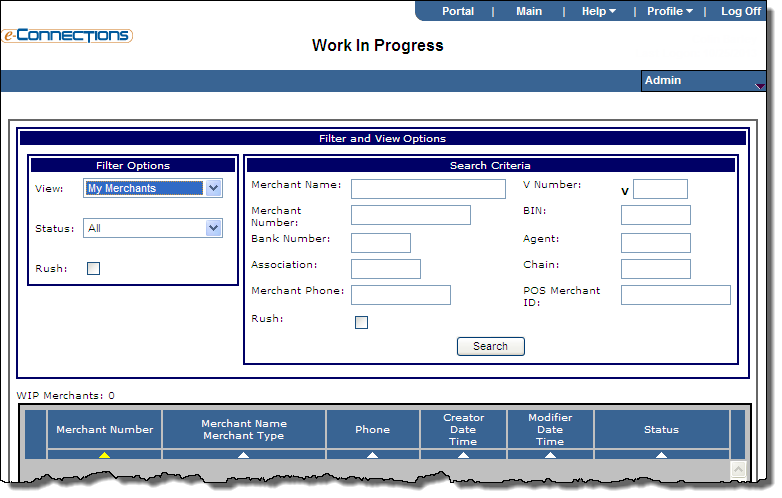Click the Search button
The height and width of the screenshot is (498, 782).
(x=490, y=346)
